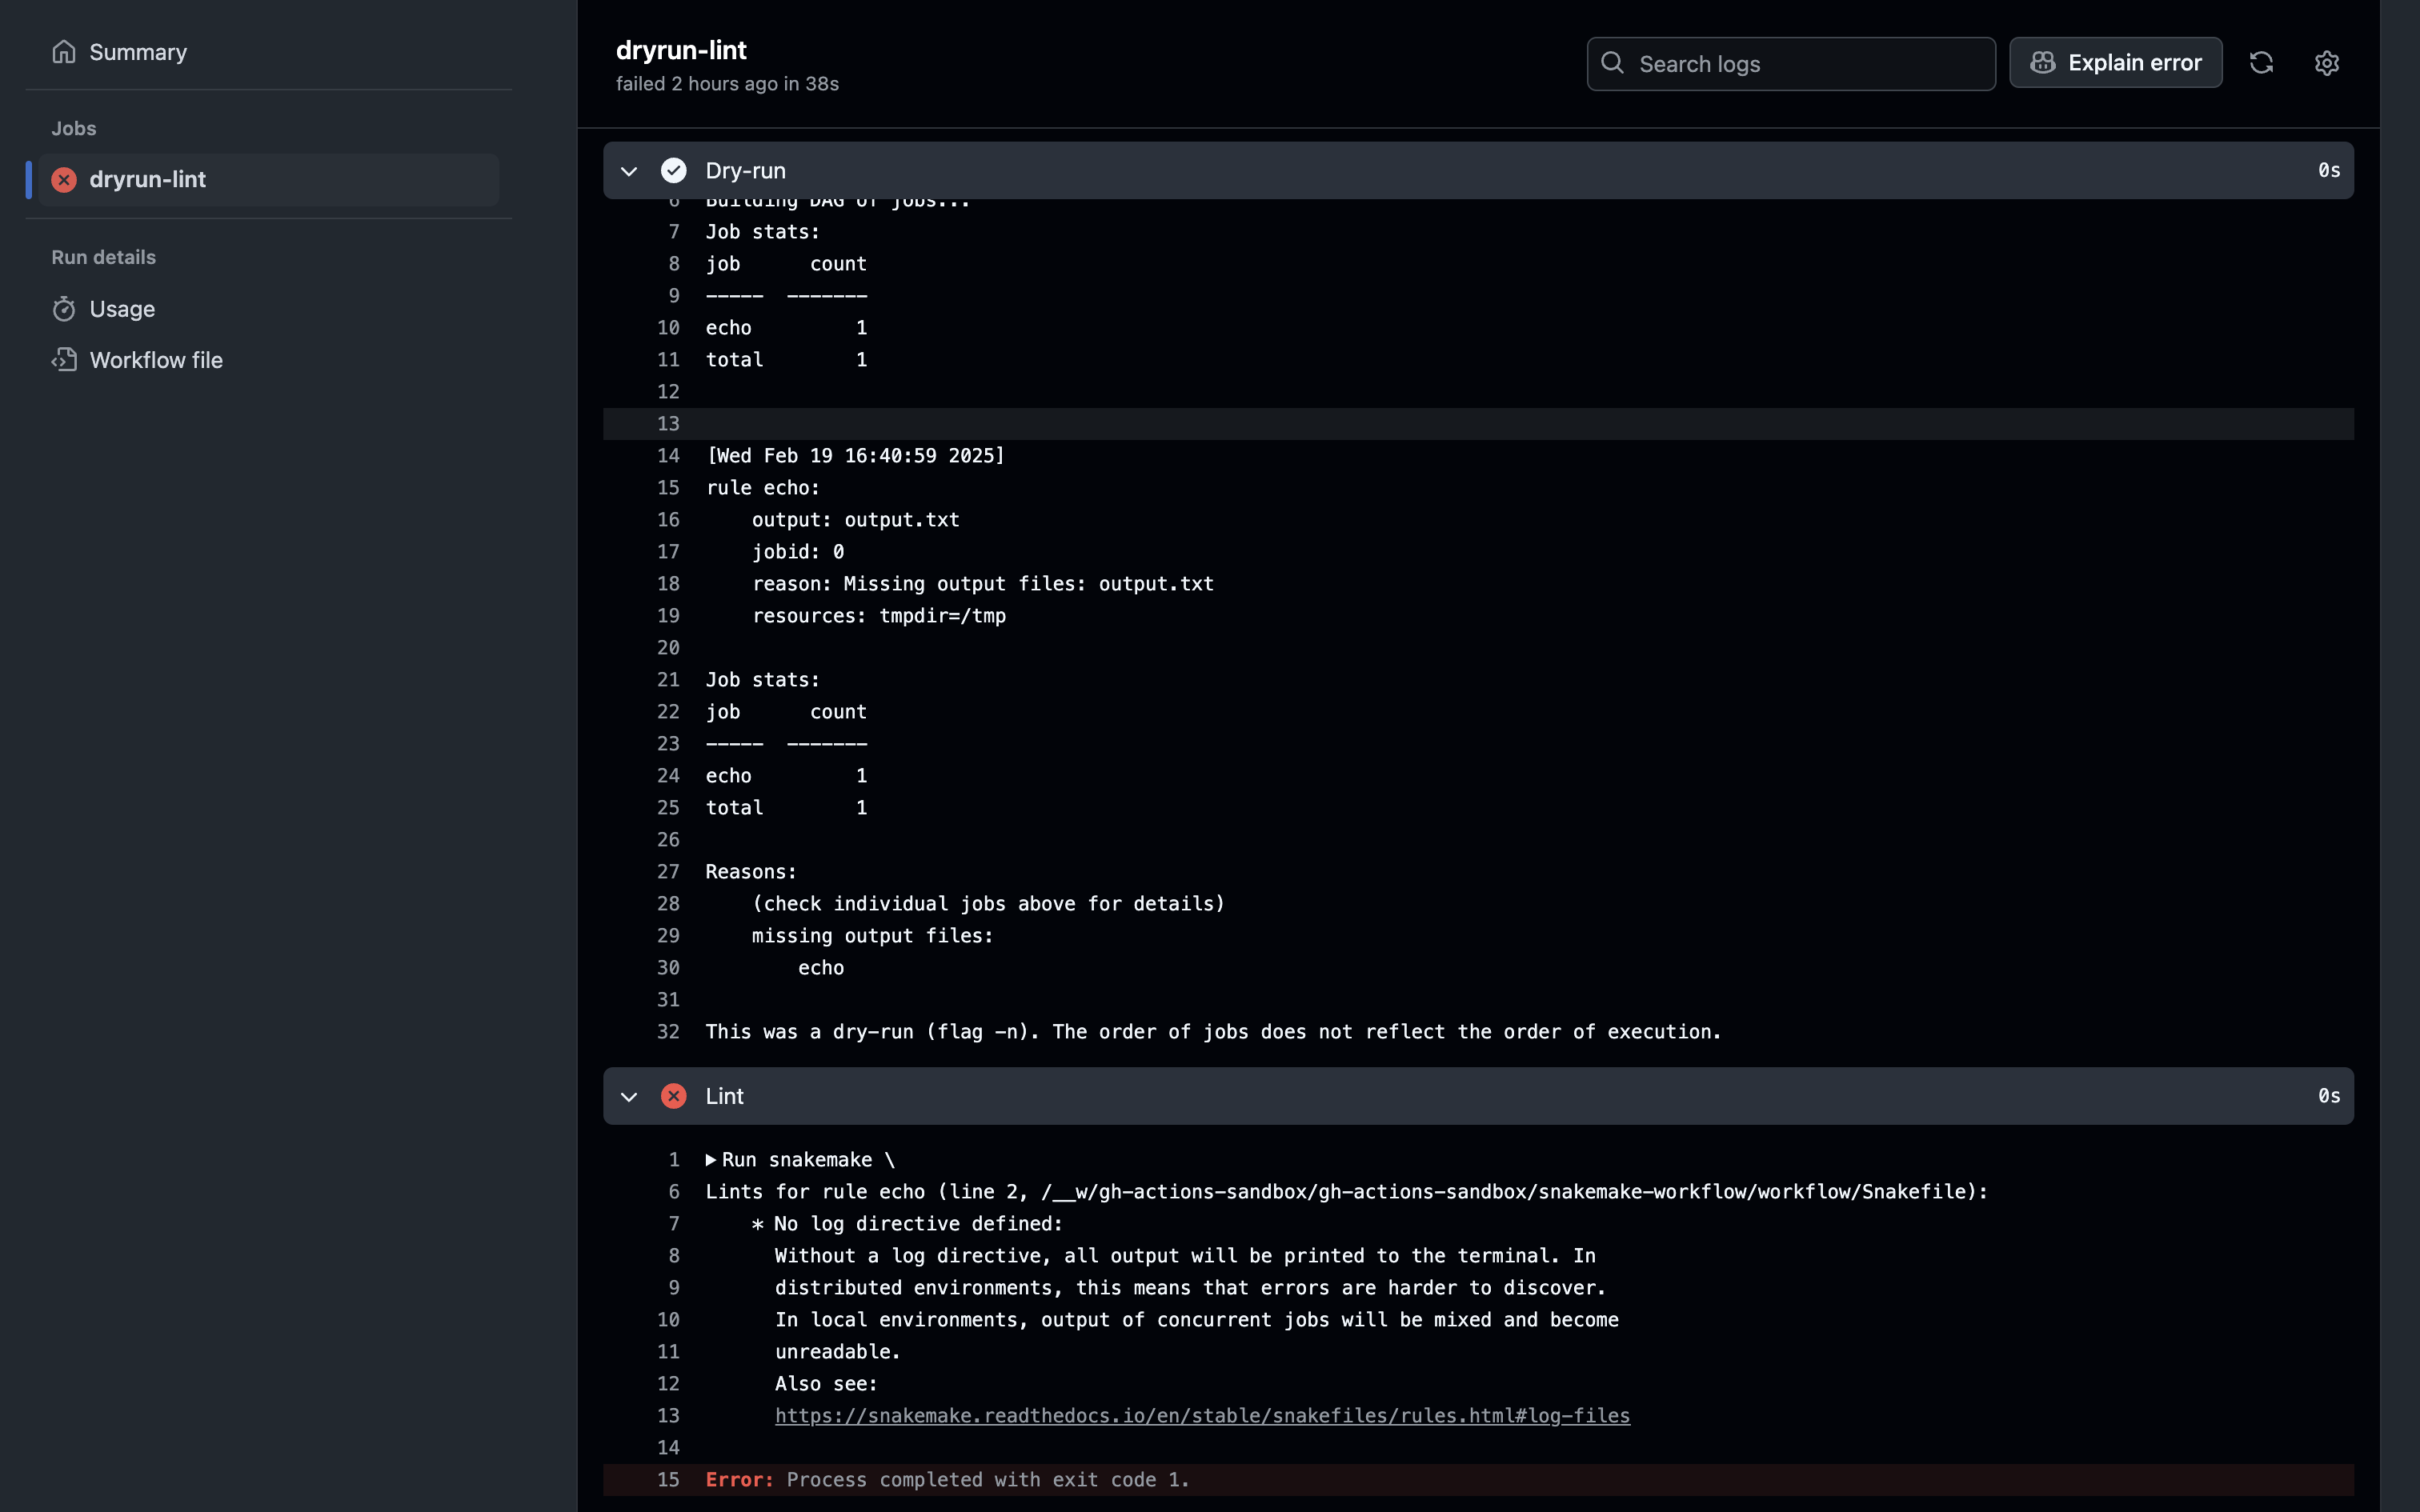2420x1512 pixels.
Task: Click the magnifier icon in Search logs
Action: tap(1612, 63)
